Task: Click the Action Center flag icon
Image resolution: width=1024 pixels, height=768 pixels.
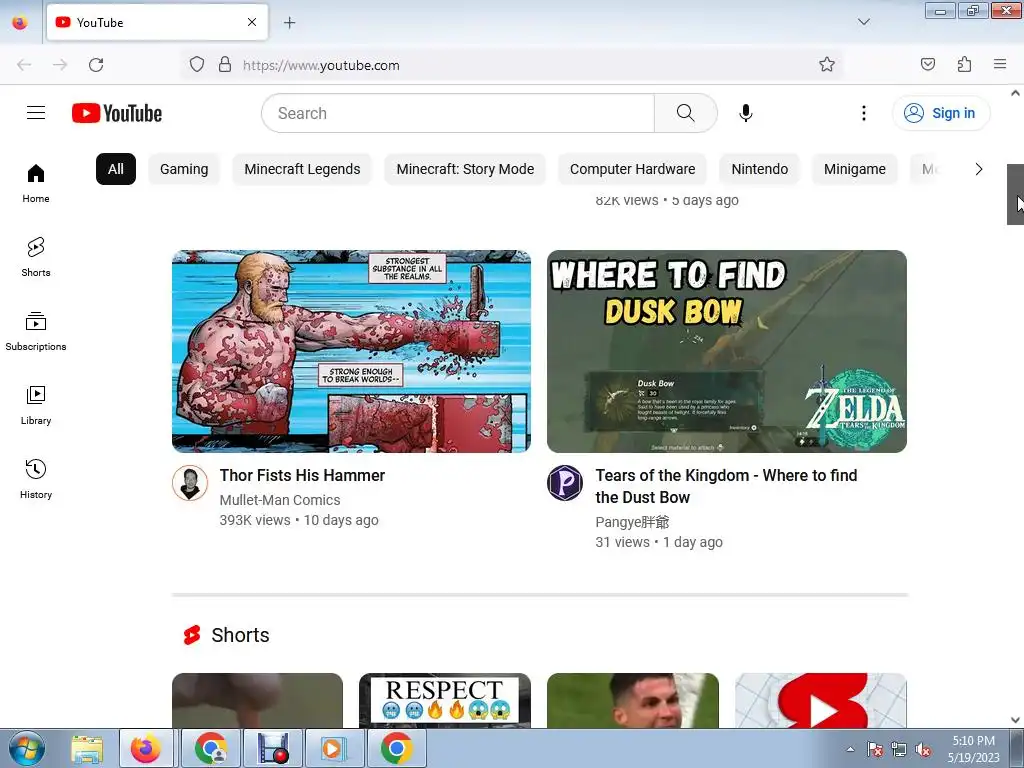Action: [x=874, y=749]
